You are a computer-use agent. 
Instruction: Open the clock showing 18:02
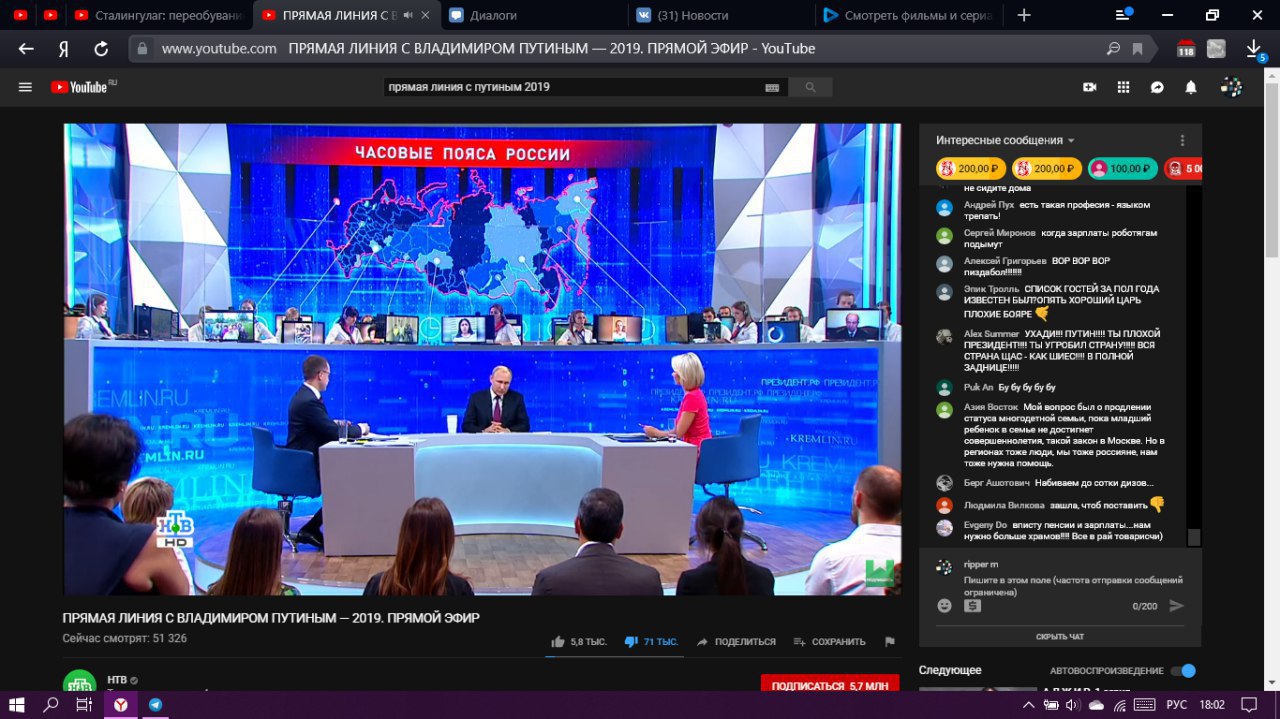click(x=1212, y=705)
